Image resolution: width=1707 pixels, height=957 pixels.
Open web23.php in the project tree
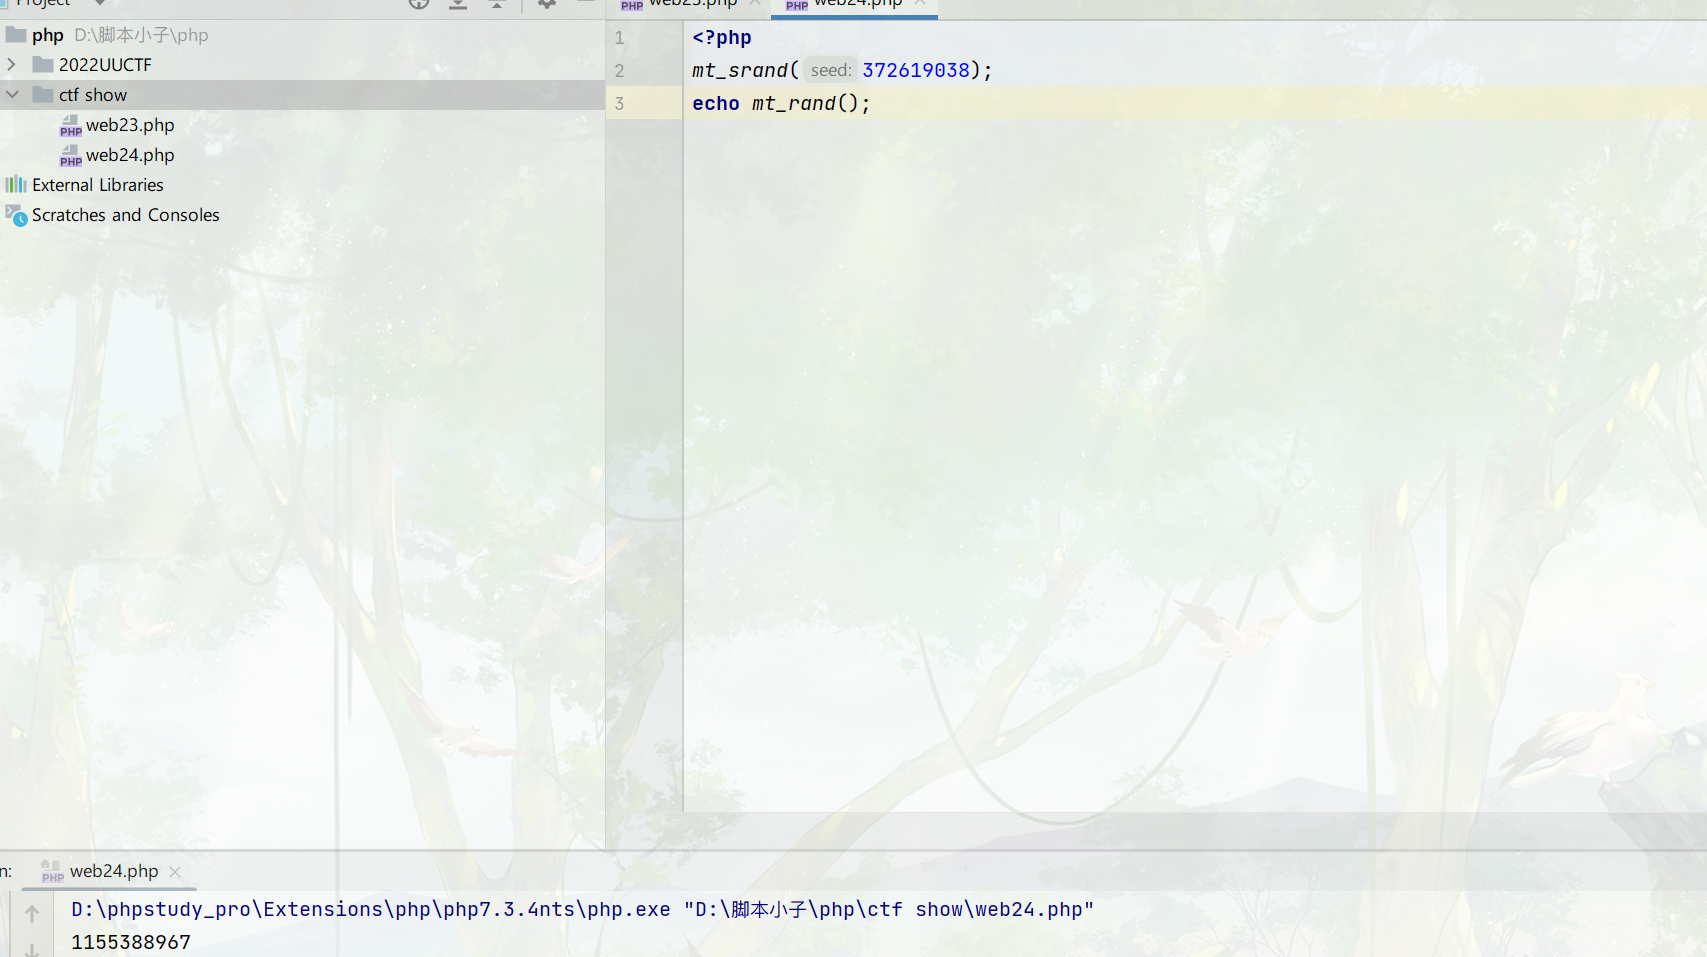point(130,125)
